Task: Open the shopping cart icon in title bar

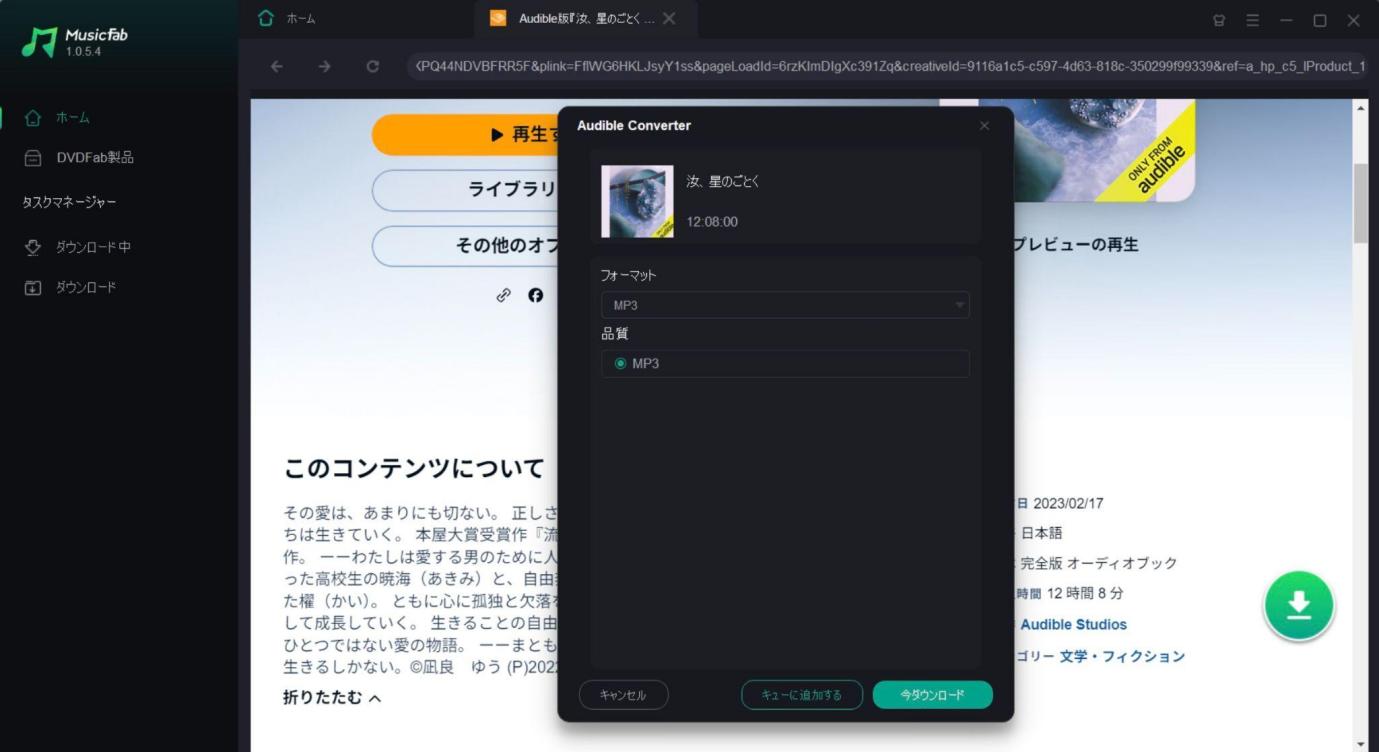Action: tap(1219, 20)
